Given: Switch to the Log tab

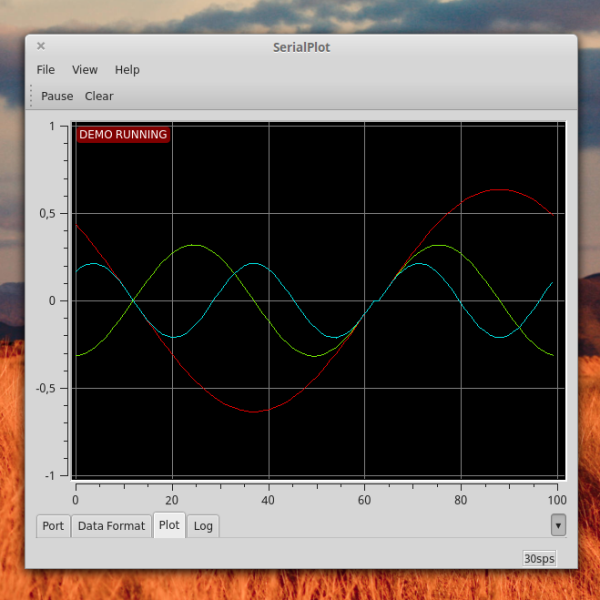Looking at the screenshot, I should click(203, 526).
